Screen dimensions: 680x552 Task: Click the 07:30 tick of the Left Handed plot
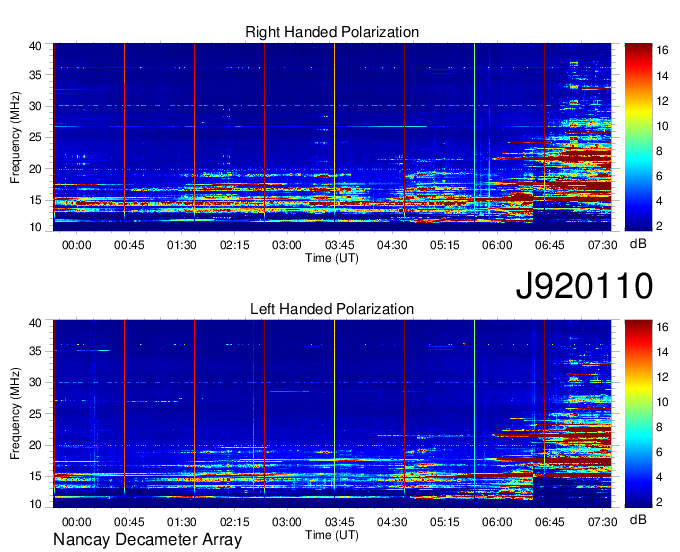(602, 522)
